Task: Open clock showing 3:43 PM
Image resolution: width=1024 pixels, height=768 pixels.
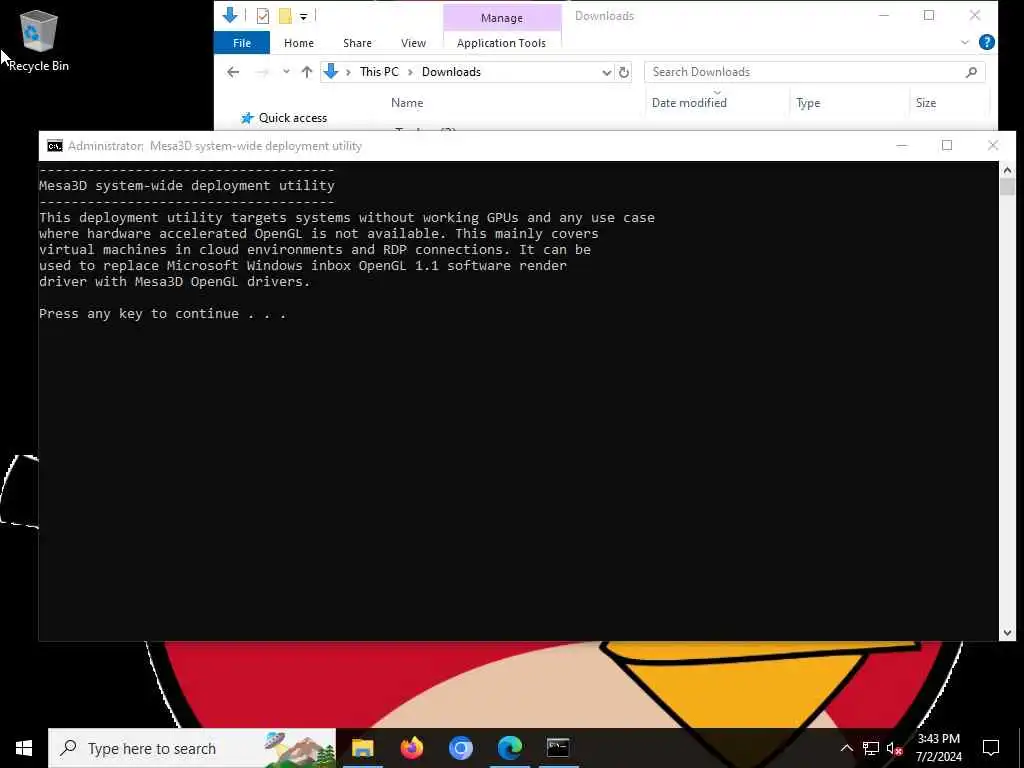Action: [x=938, y=748]
